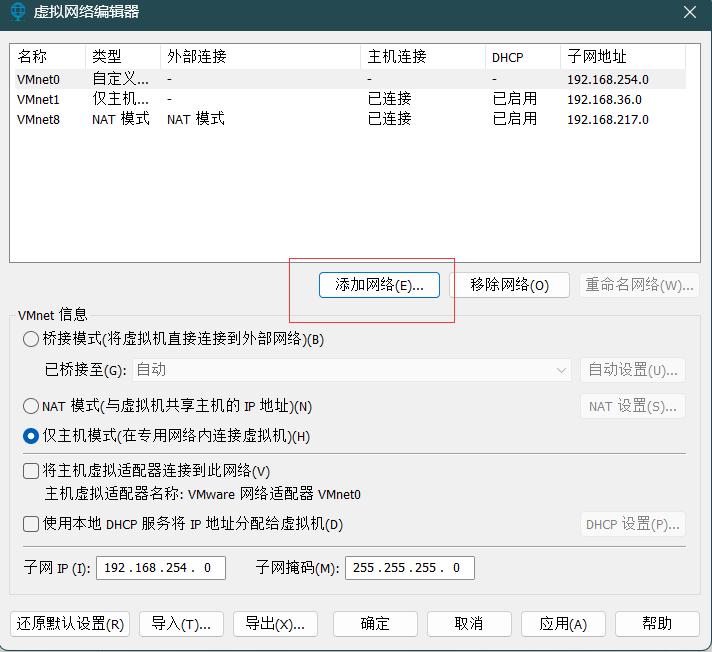Click VMnet8 DHCP 已启用 cell
This screenshot has height=652, width=712.
[x=514, y=119]
